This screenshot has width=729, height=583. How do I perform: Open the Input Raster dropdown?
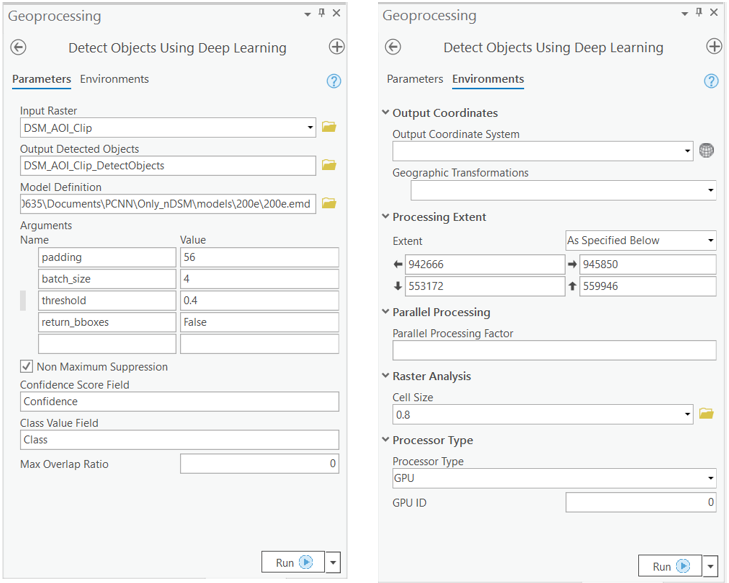[x=311, y=128]
